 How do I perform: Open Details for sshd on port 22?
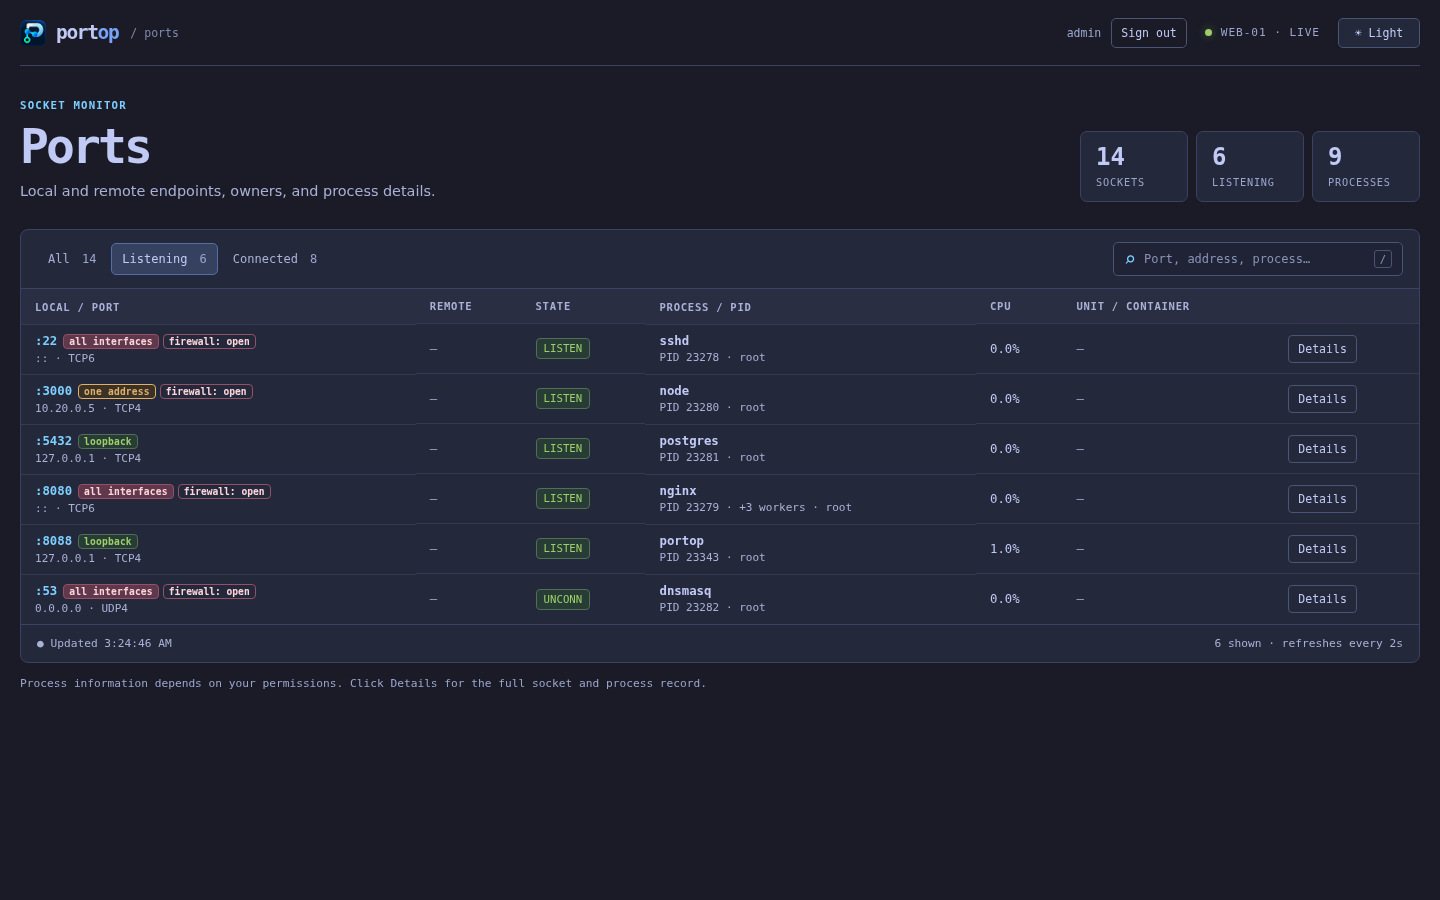[1322, 349]
